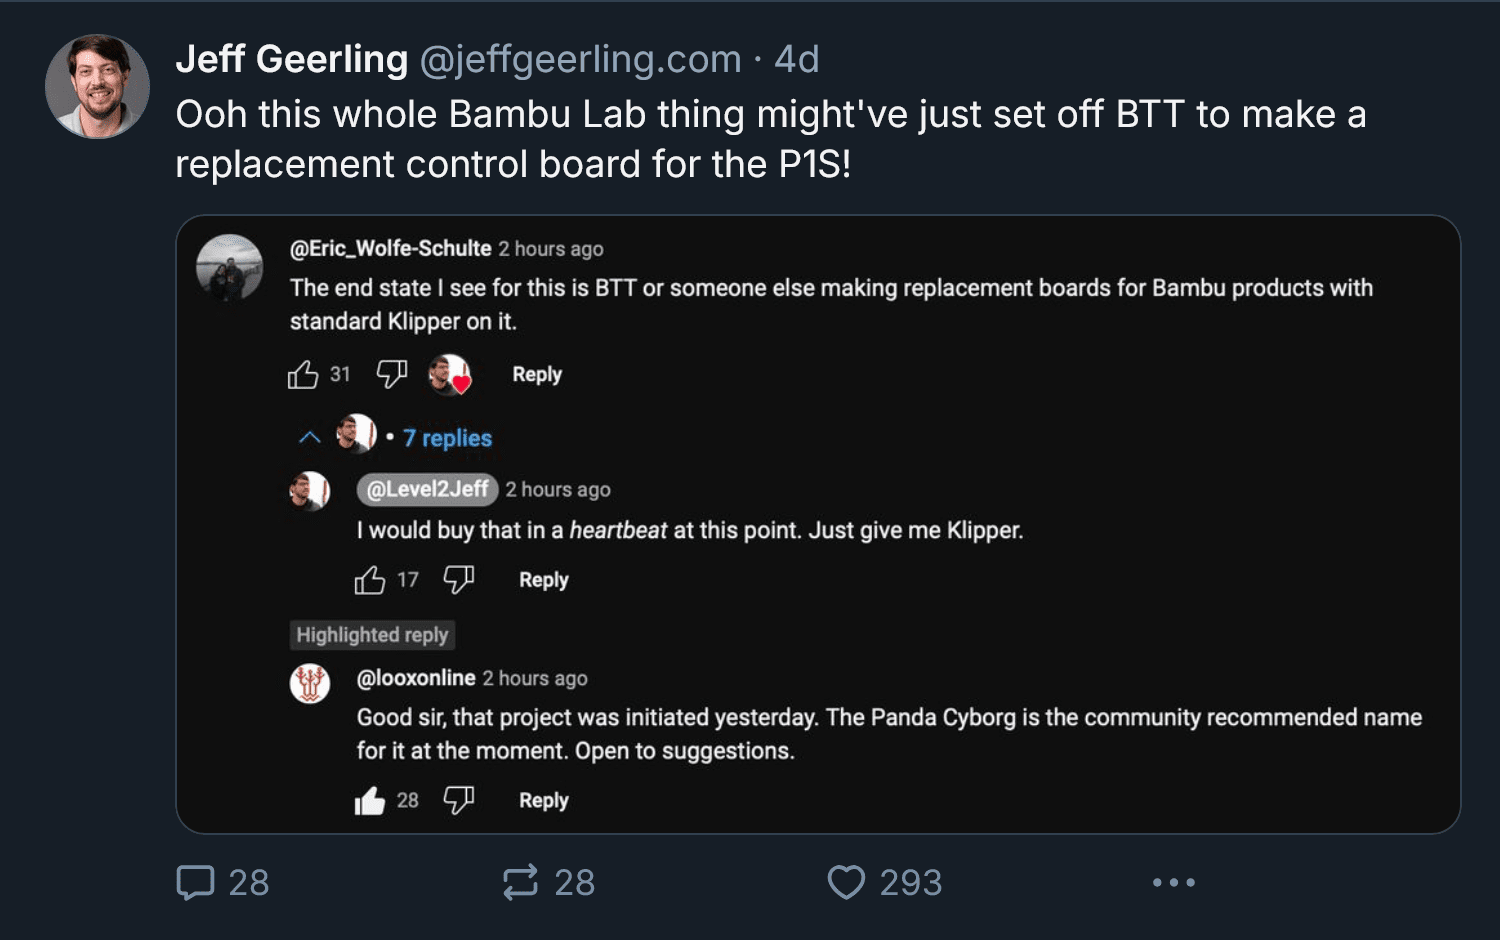The height and width of the screenshot is (940, 1500).
Task: Collapse replies with the up chevron
Action: pos(310,437)
